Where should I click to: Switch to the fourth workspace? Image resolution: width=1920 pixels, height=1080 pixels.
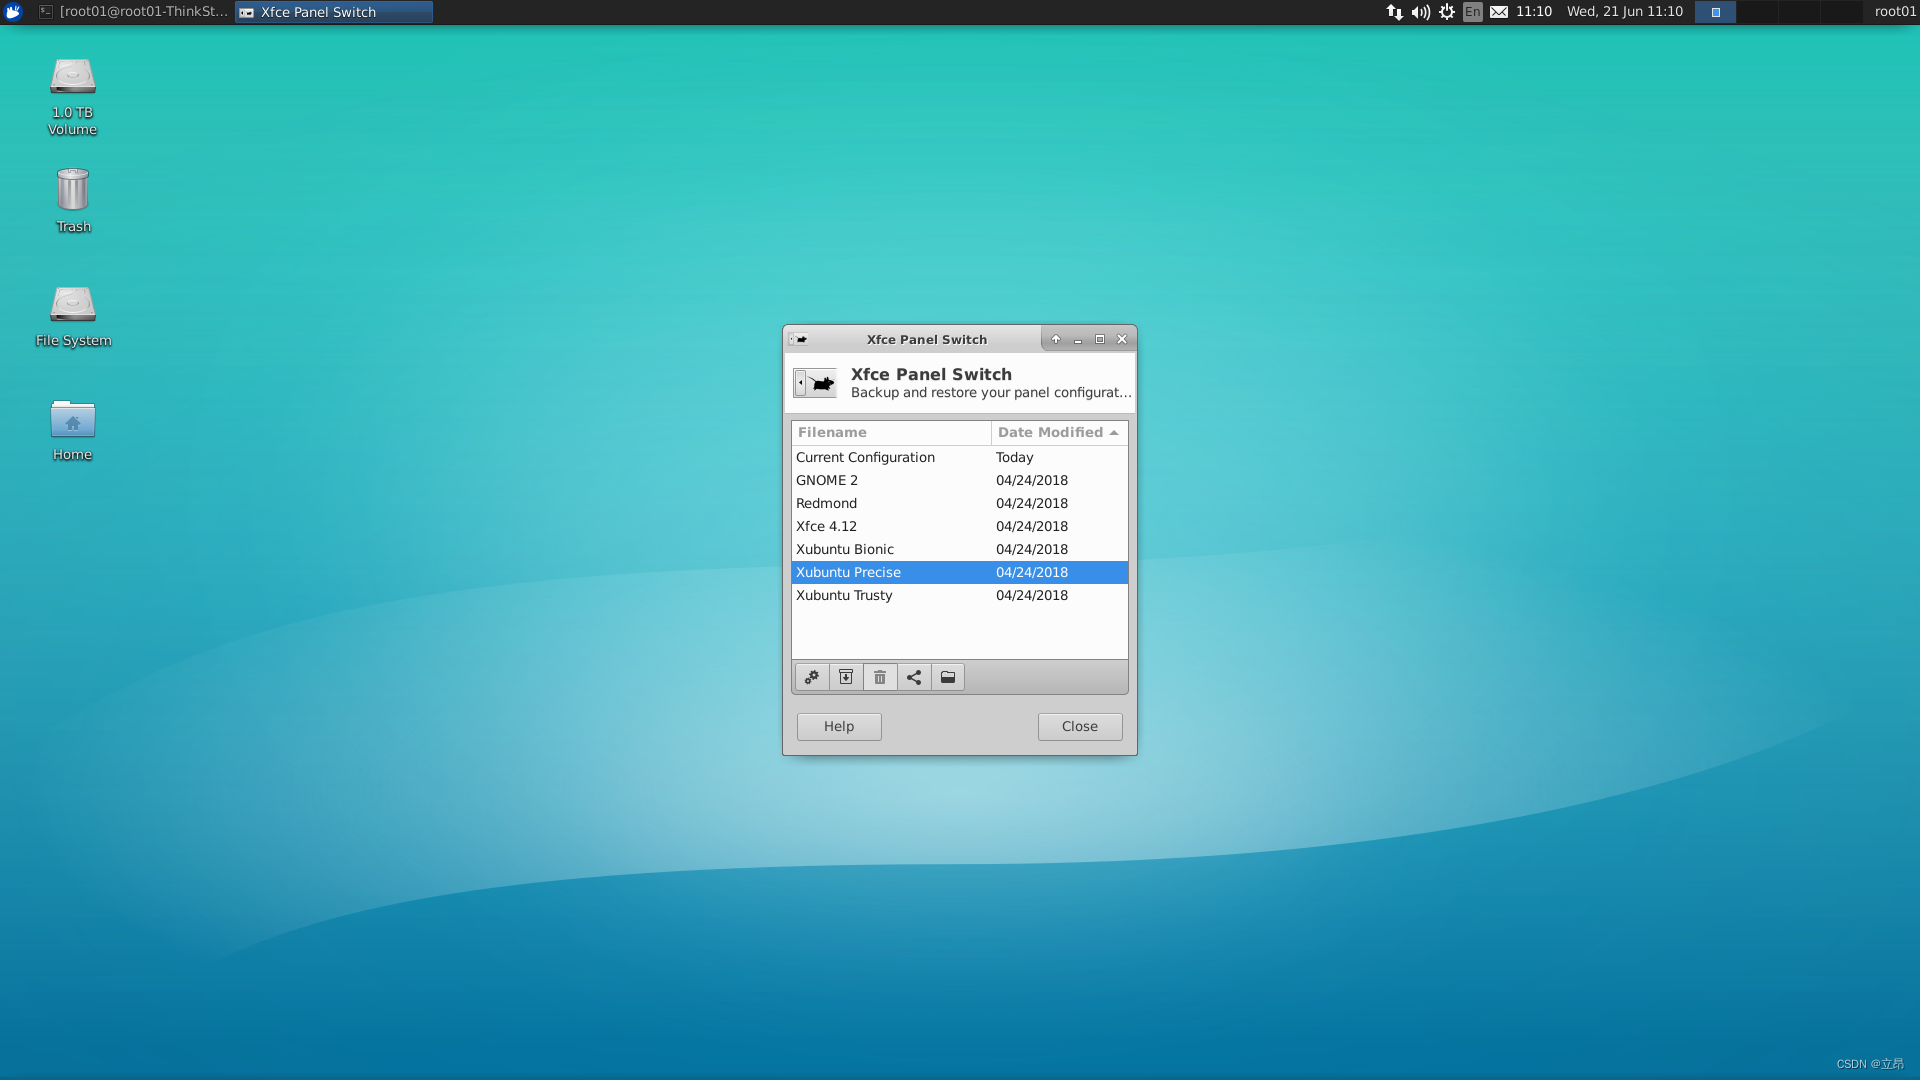click(1841, 12)
